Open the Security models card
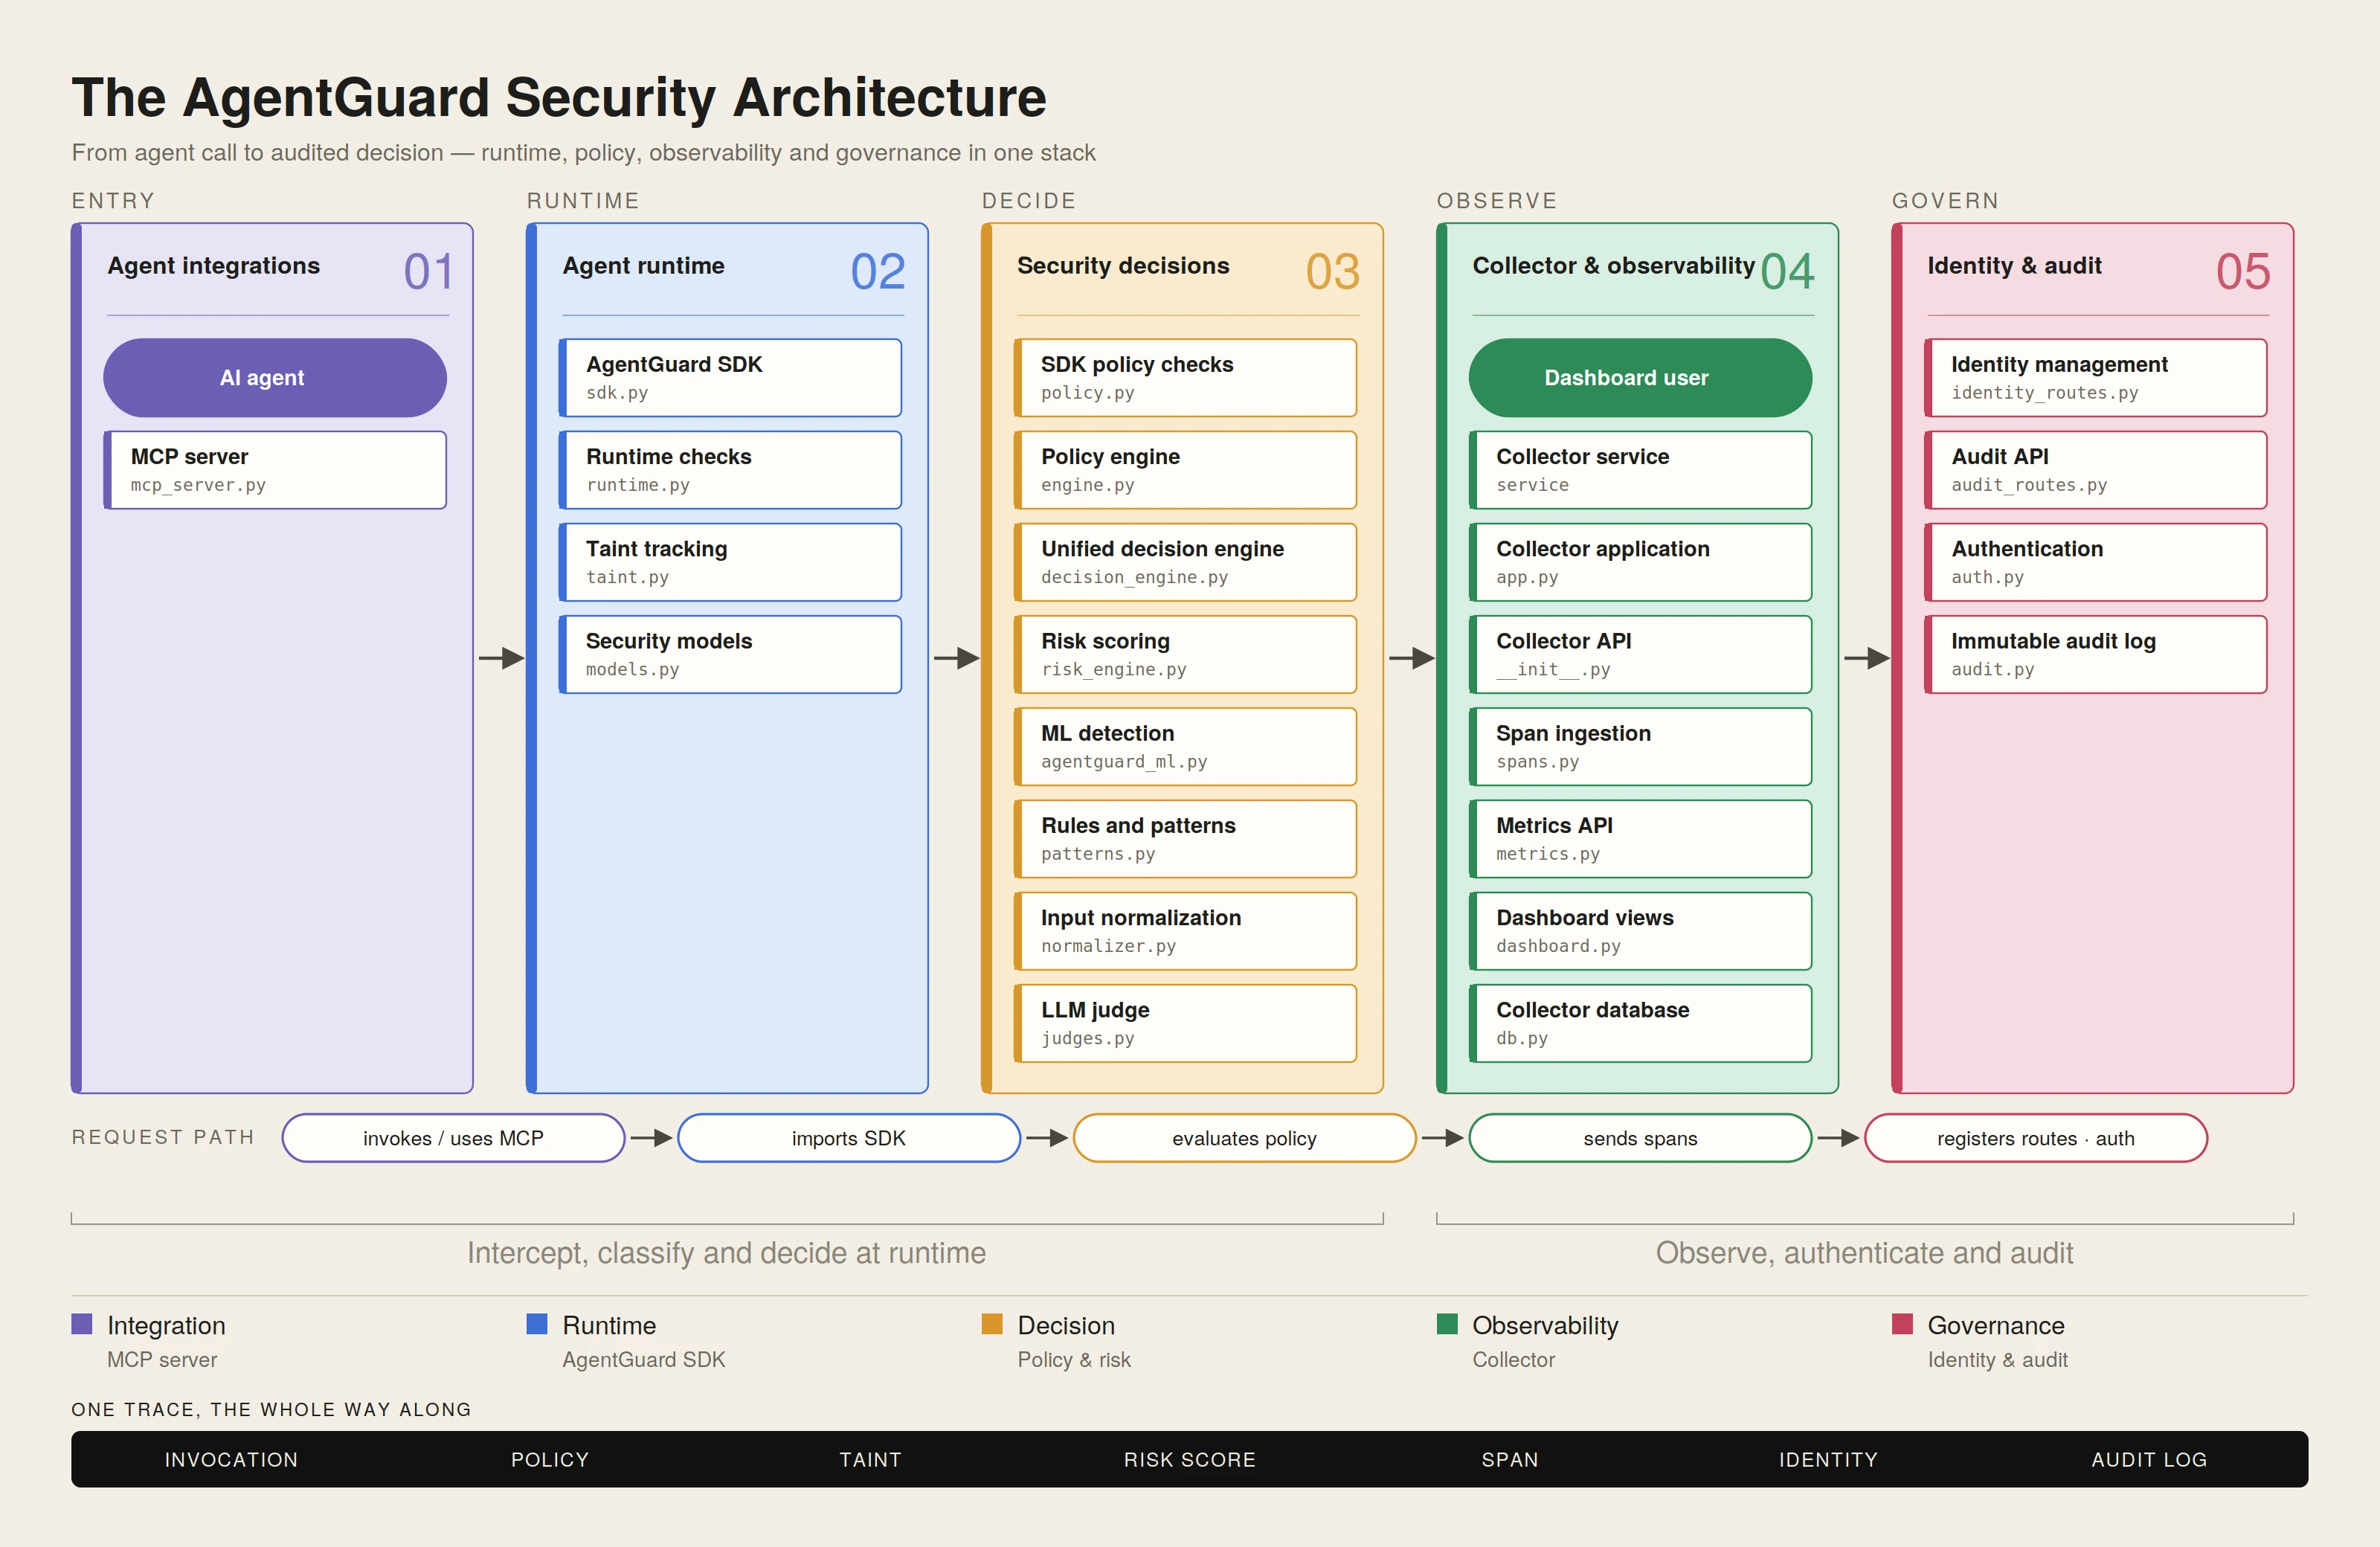The width and height of the screenshot is (2380, 1547). coord(730,654)
